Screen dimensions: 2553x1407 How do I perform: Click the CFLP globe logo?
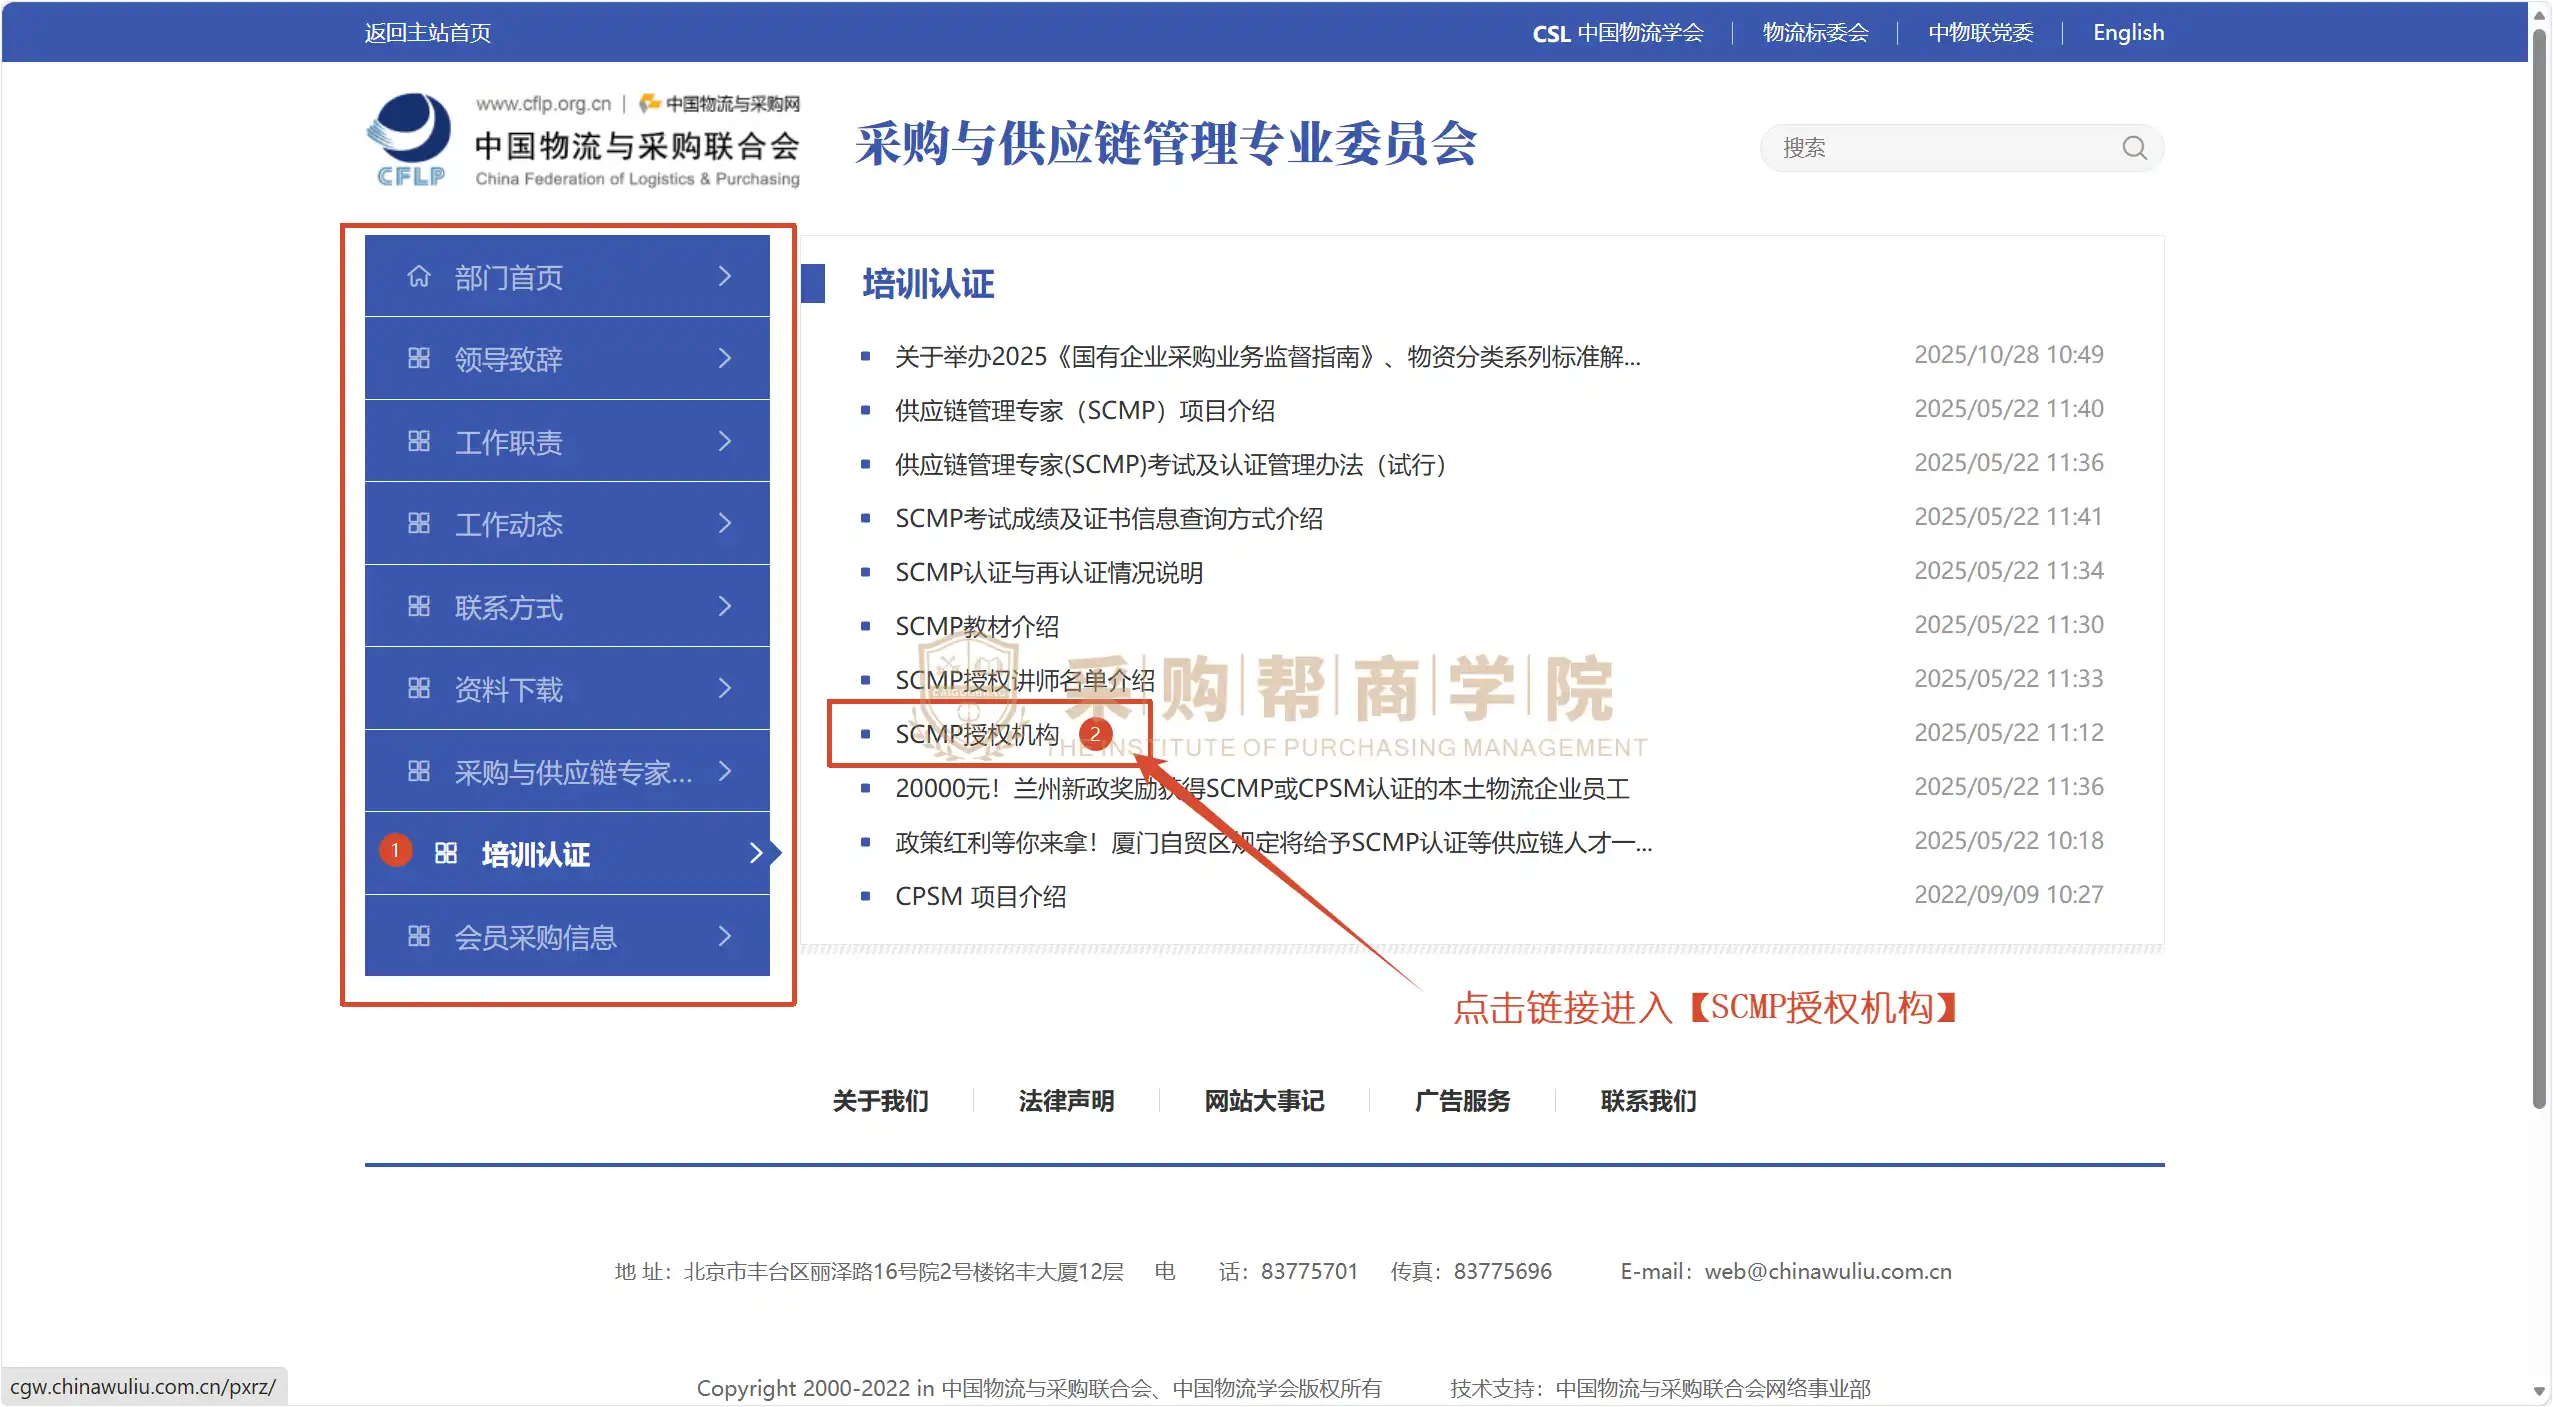pyautogui.click(x=410, y=139)
